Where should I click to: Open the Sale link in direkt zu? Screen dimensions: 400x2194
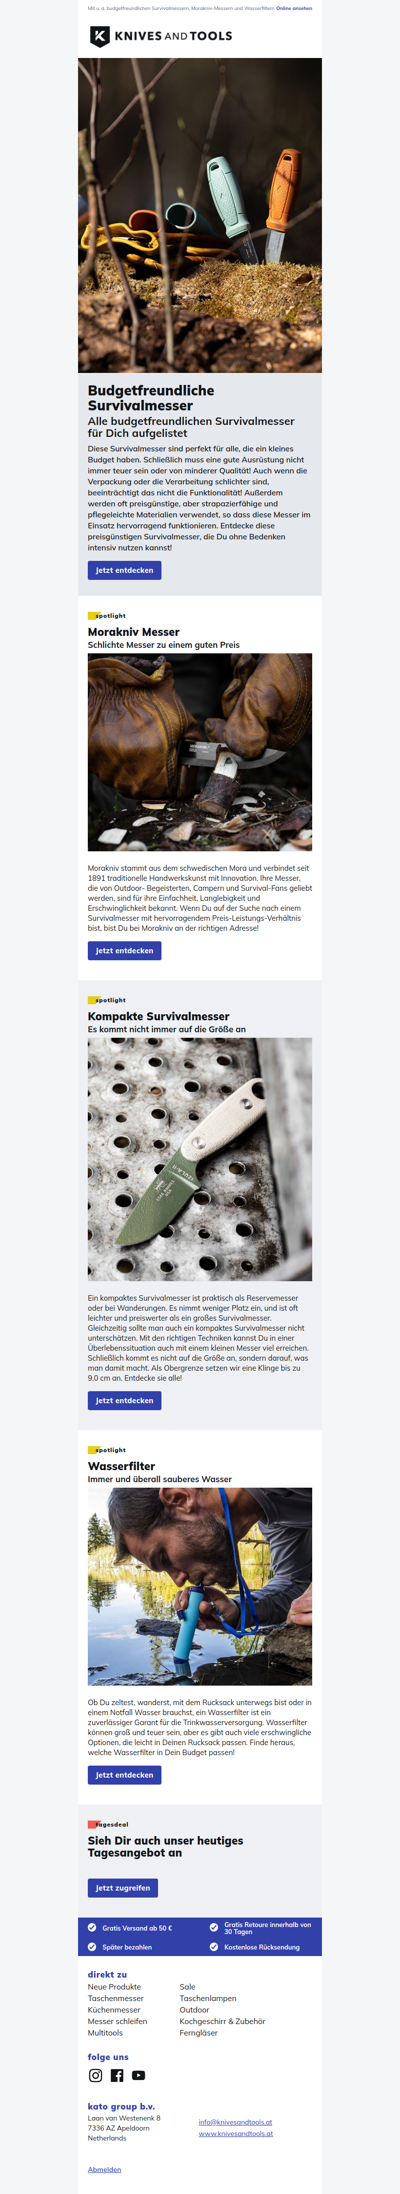[187, 1987]
